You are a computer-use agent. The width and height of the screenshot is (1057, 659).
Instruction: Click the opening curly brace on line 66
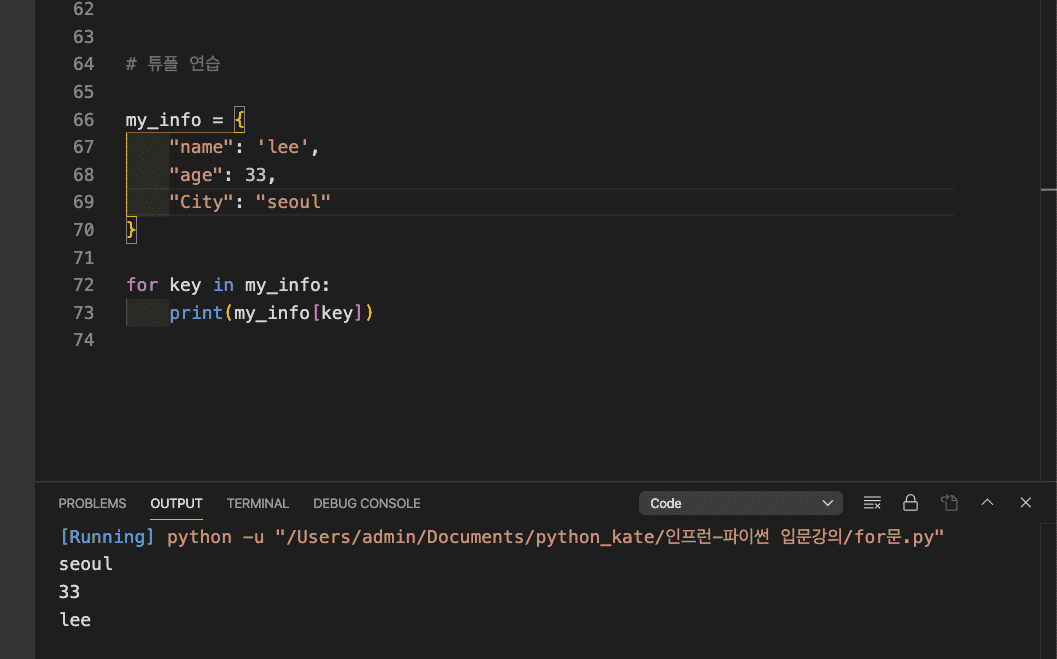(239, 120)
